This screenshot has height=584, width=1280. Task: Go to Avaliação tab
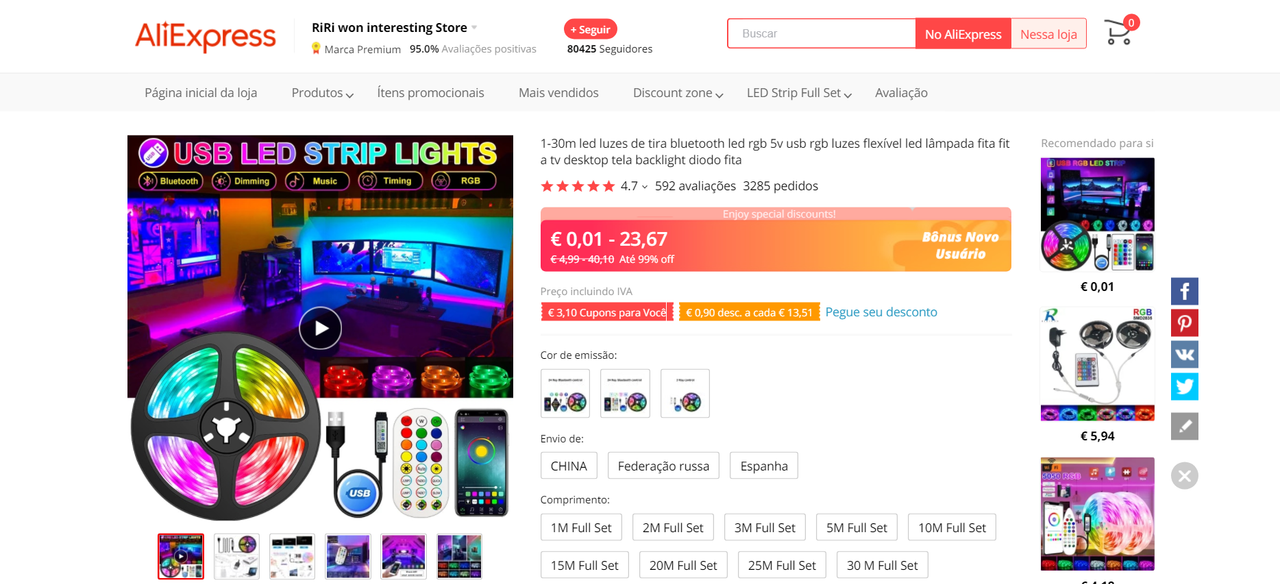tap(901, 92)
